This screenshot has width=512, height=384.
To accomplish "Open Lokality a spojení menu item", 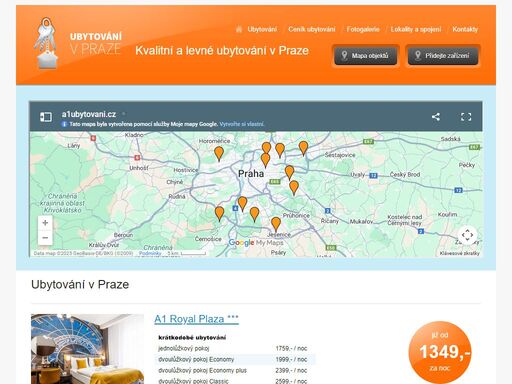I will 416,29.
